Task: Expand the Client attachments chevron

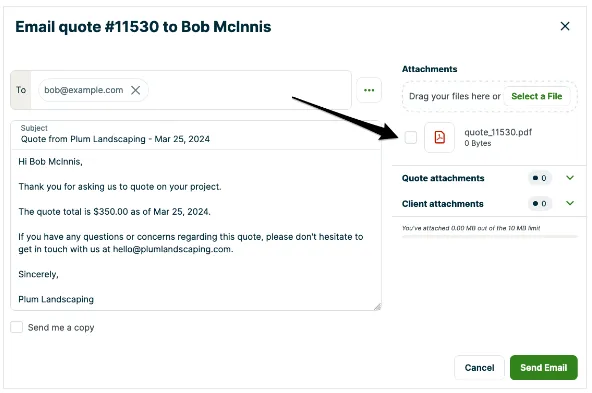Action: (570, 203)
